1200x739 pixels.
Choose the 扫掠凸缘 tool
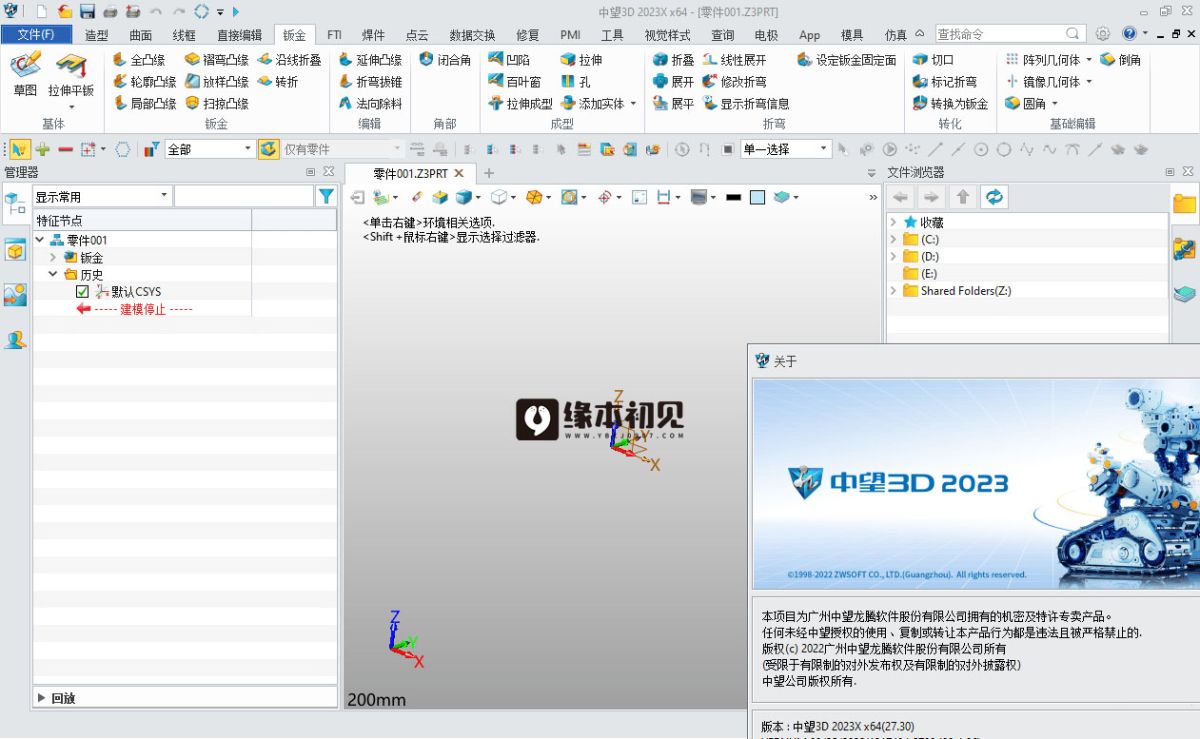pyautogui.click(x=216, y=103)
